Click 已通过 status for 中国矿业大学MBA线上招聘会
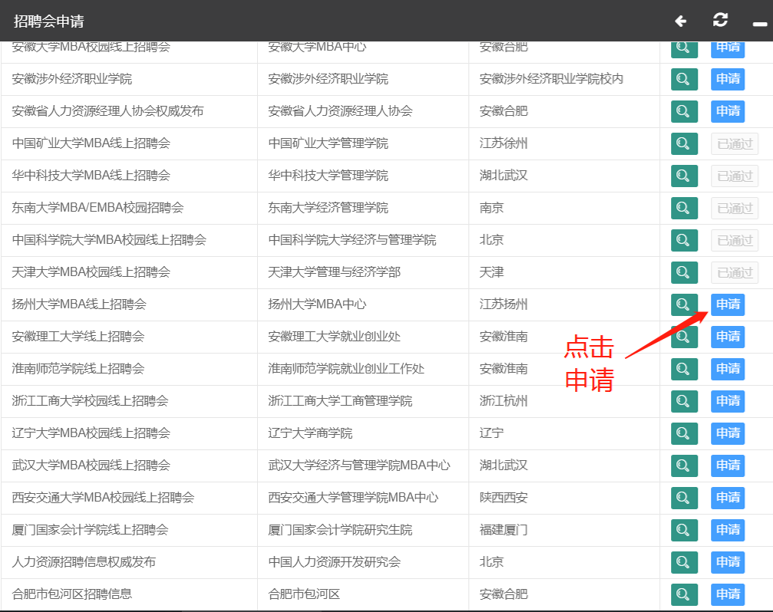773x612 pixels. (x=735, y=144)
